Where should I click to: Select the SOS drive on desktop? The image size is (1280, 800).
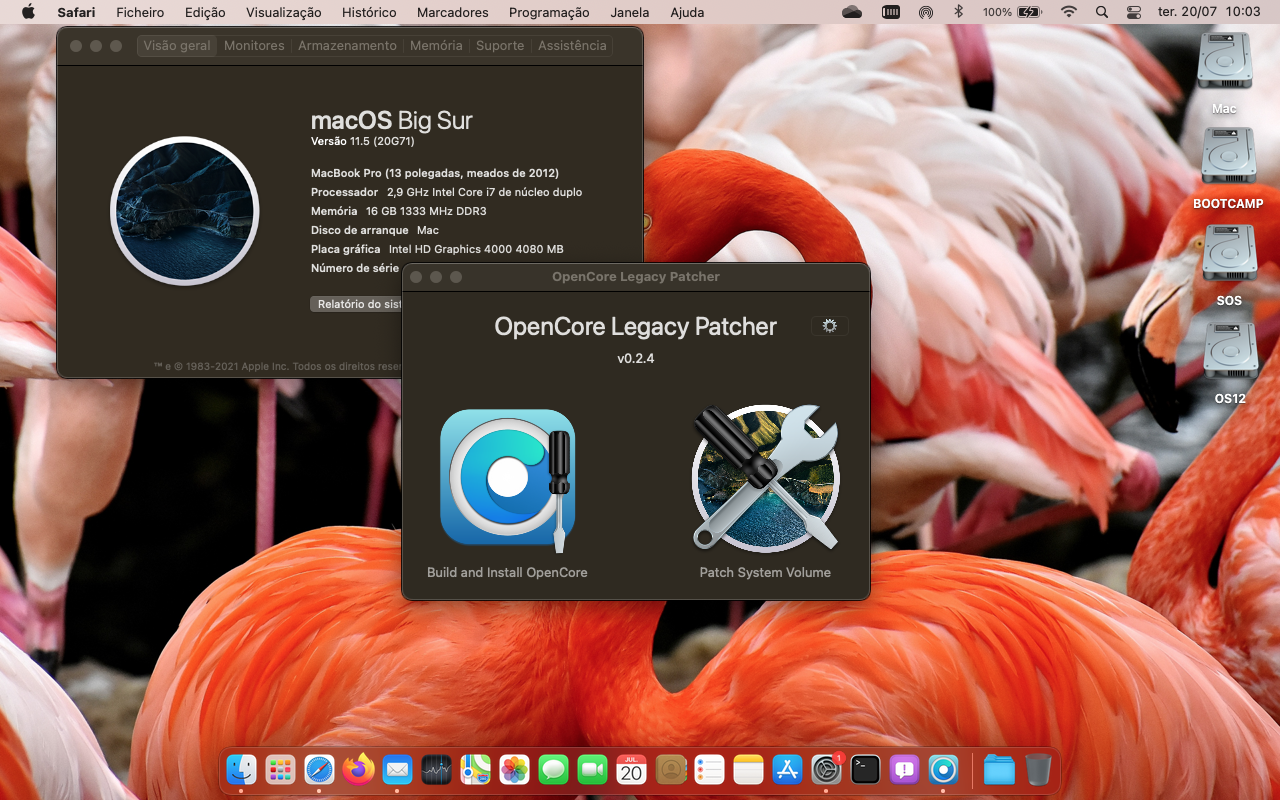click(x=1229, y=265)
